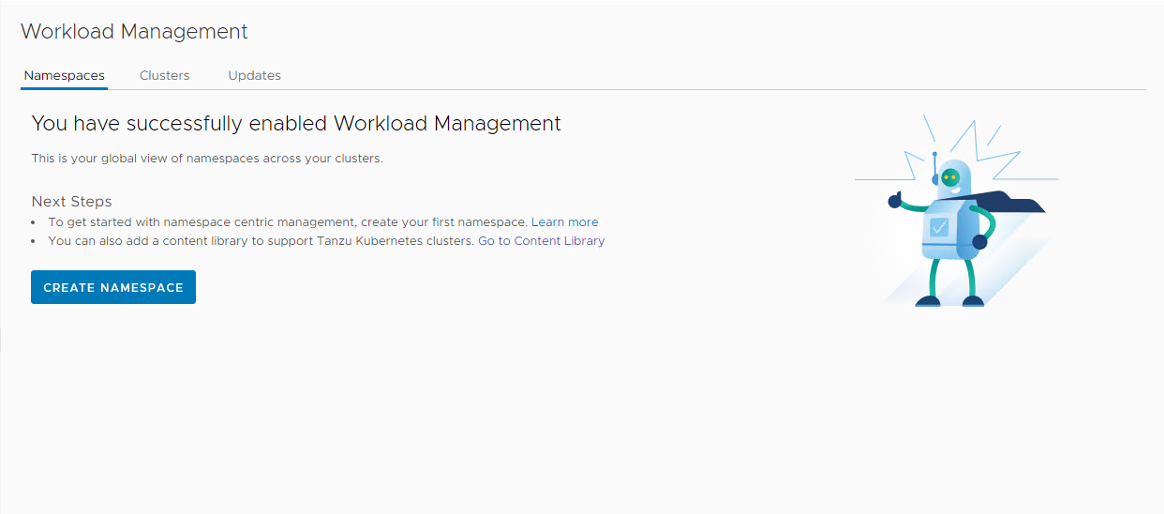The image size is (1164, 514).
Task: Follow the Go to Content Library link
Action: click(541, 241)
